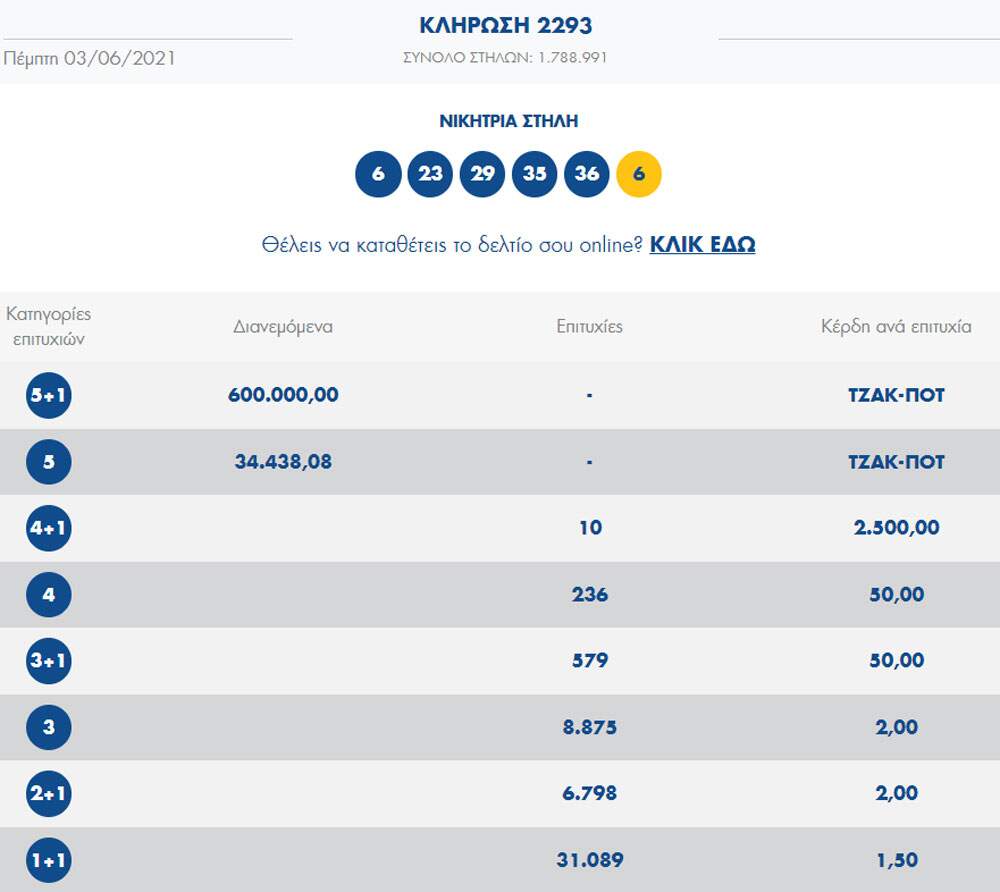
Task: Select winning number ball 36
Action: [x=587, y=174]
